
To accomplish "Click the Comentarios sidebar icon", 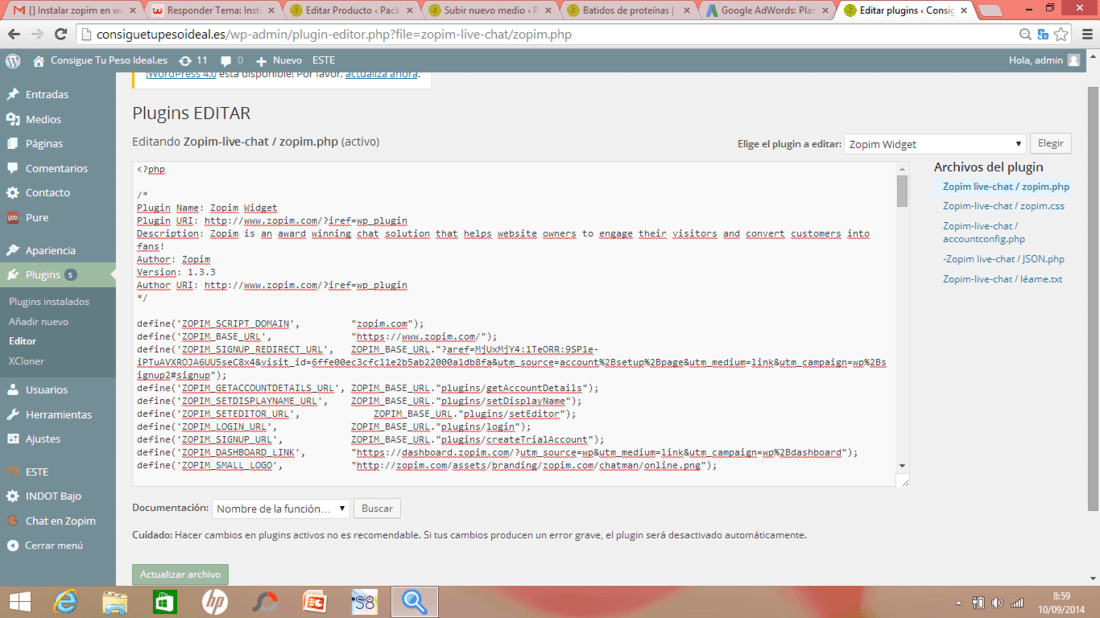I will point(13,168).
